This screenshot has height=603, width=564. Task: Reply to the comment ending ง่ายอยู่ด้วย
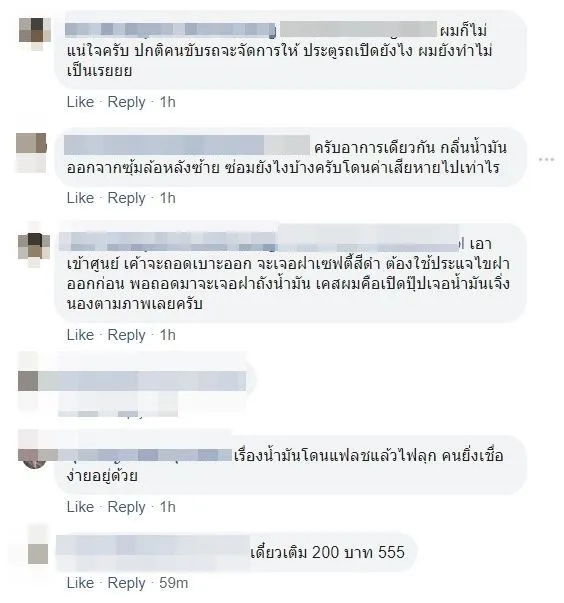click(126, 507)
